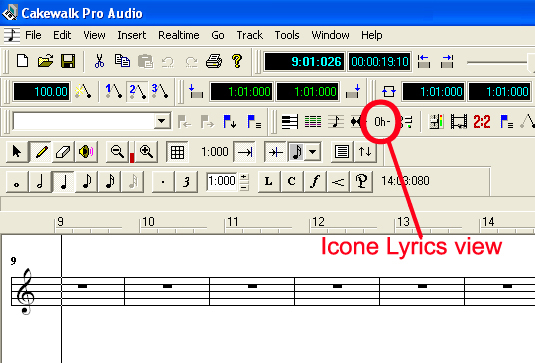535x363 pixels.
Task: Click the Paste clipboard icon
Action: [146, 61]
